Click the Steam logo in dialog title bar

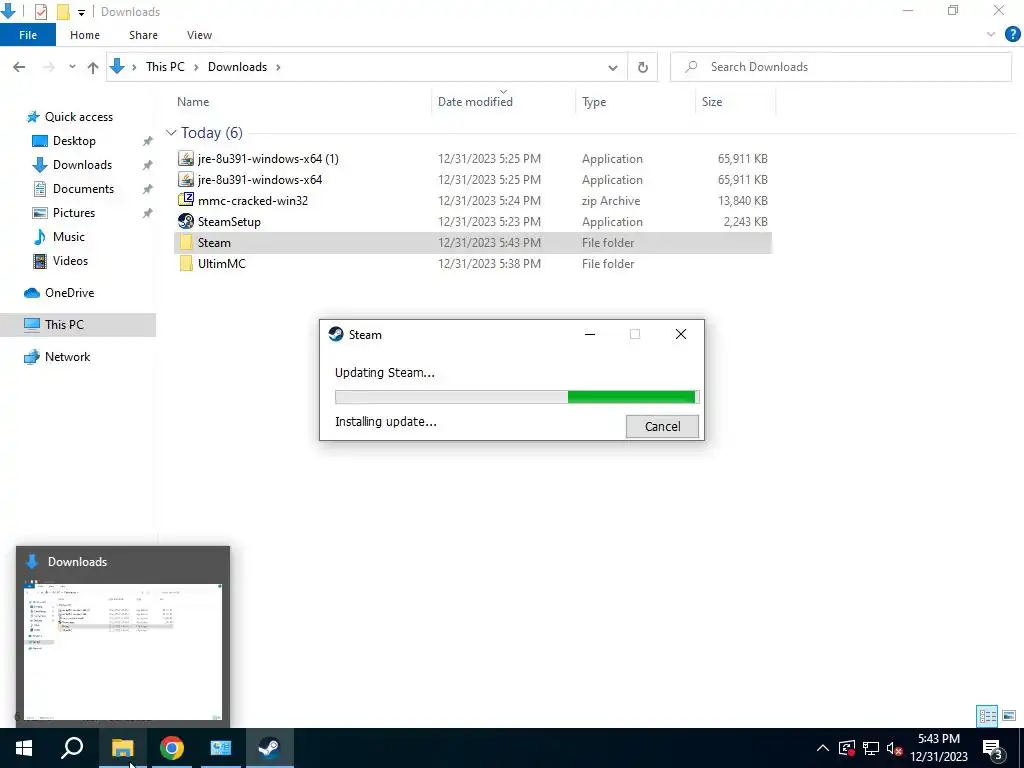336,334
